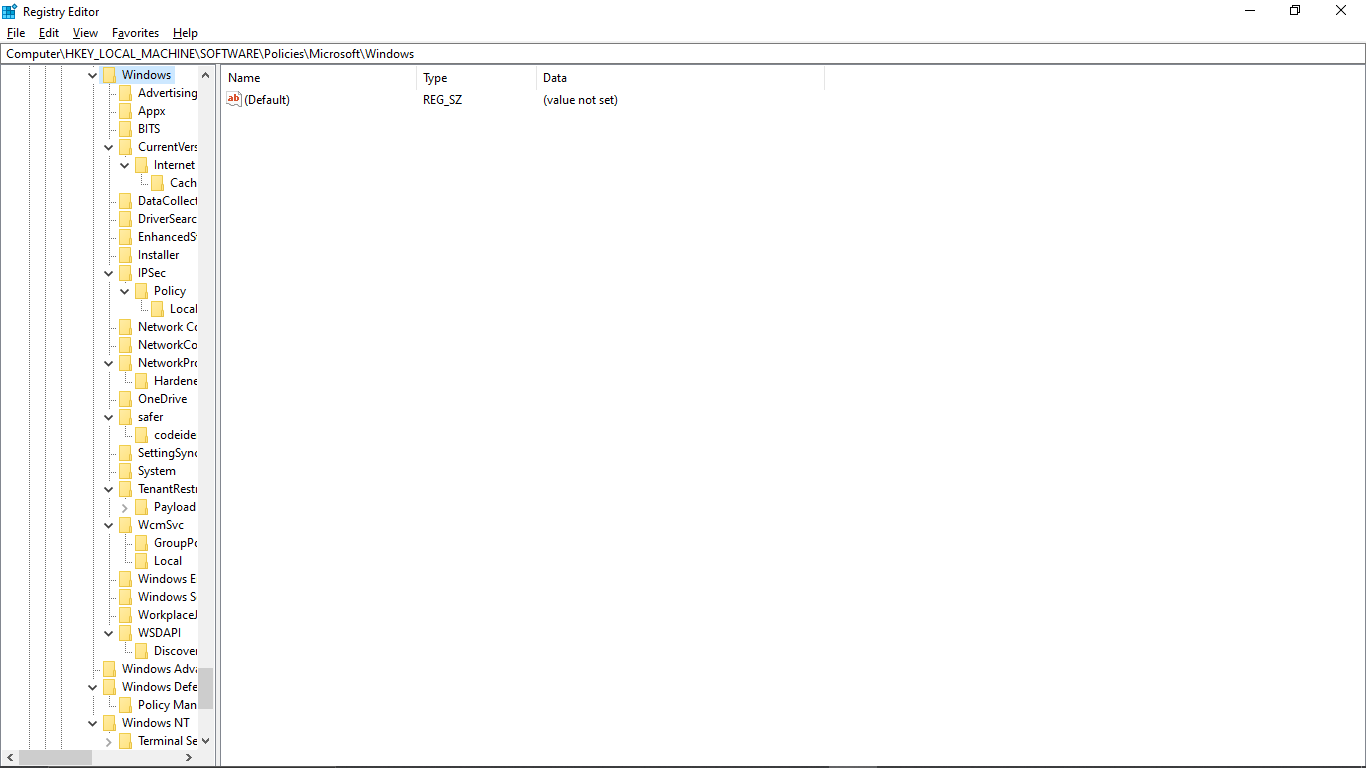The image size is (1366, 768).
Task: Click the Name column header
Action: point(318,77)
